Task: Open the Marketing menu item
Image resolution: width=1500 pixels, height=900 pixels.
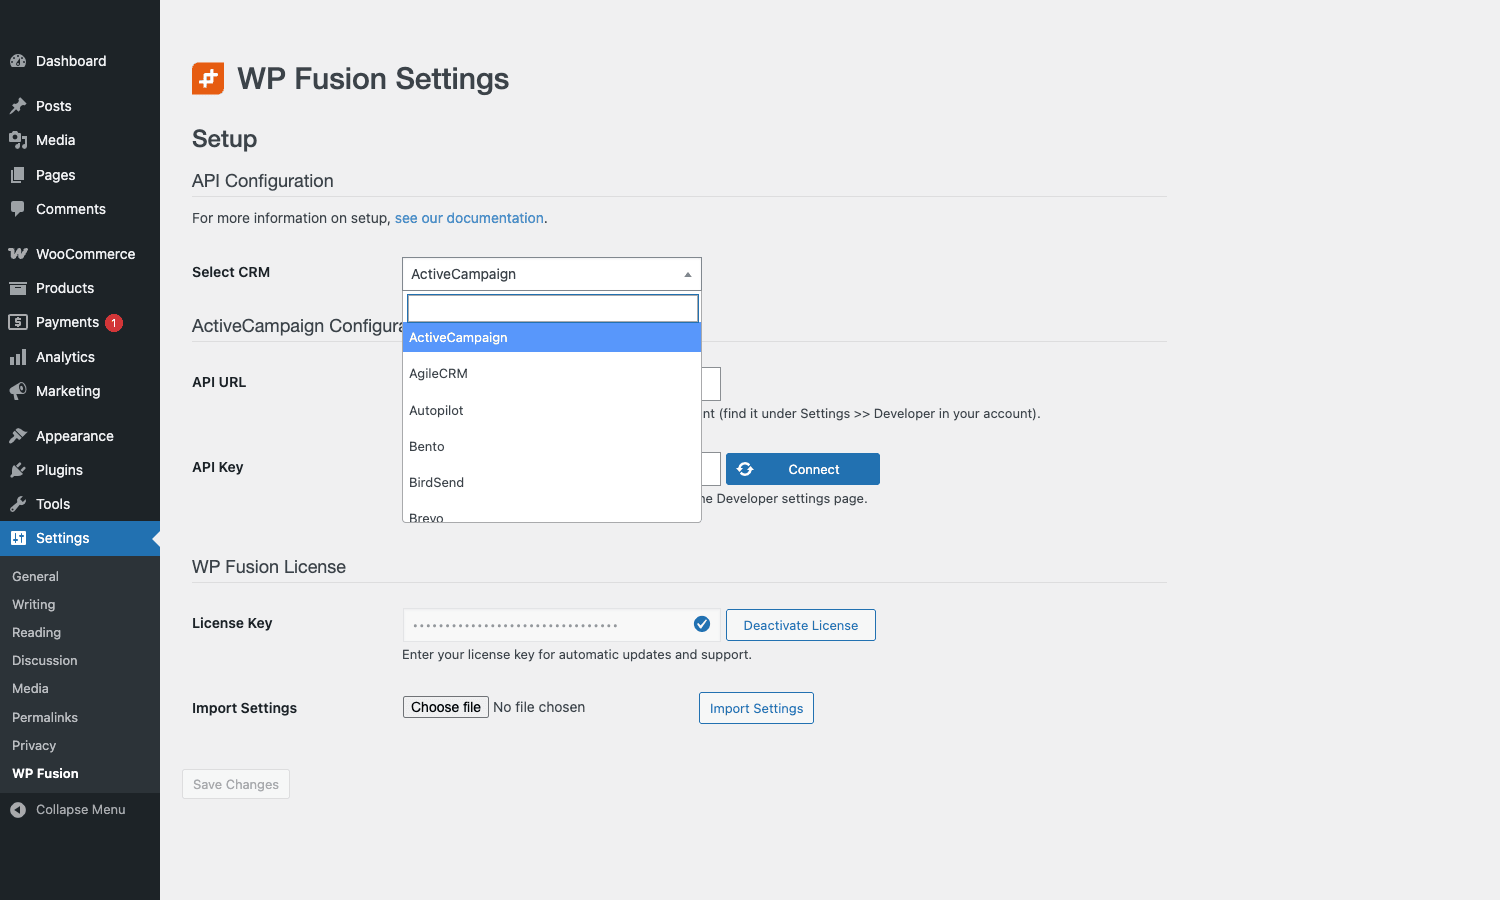Action: [x=80, y=391]
